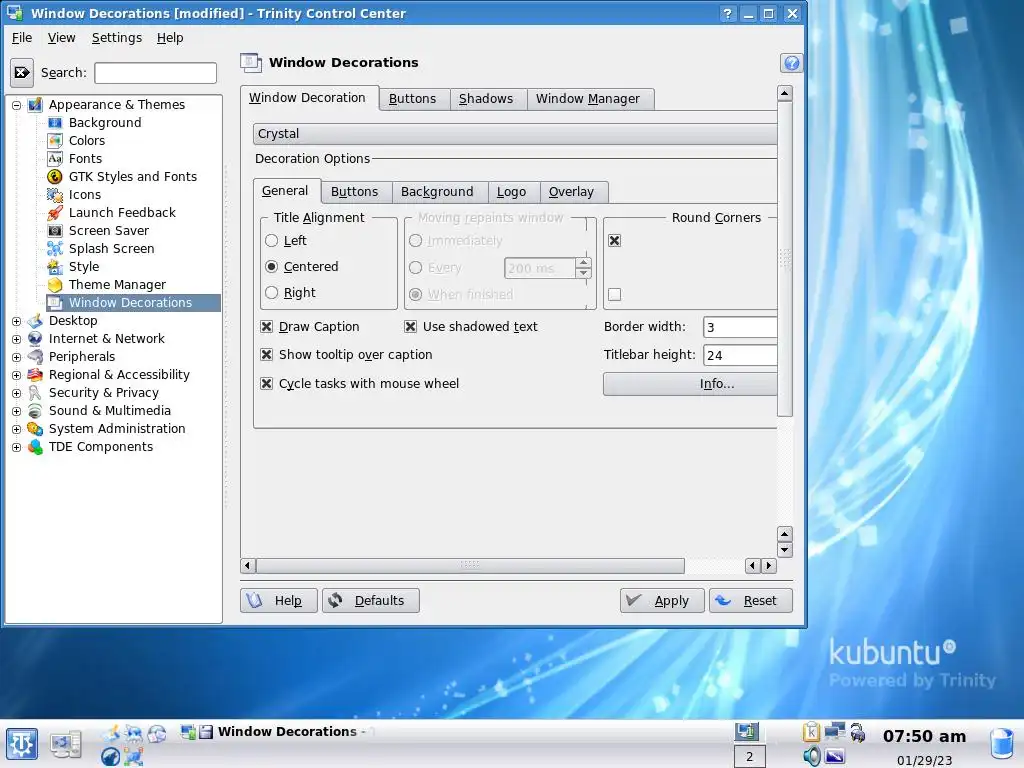
Task: Click the Reset button
Action: point(751,601)
